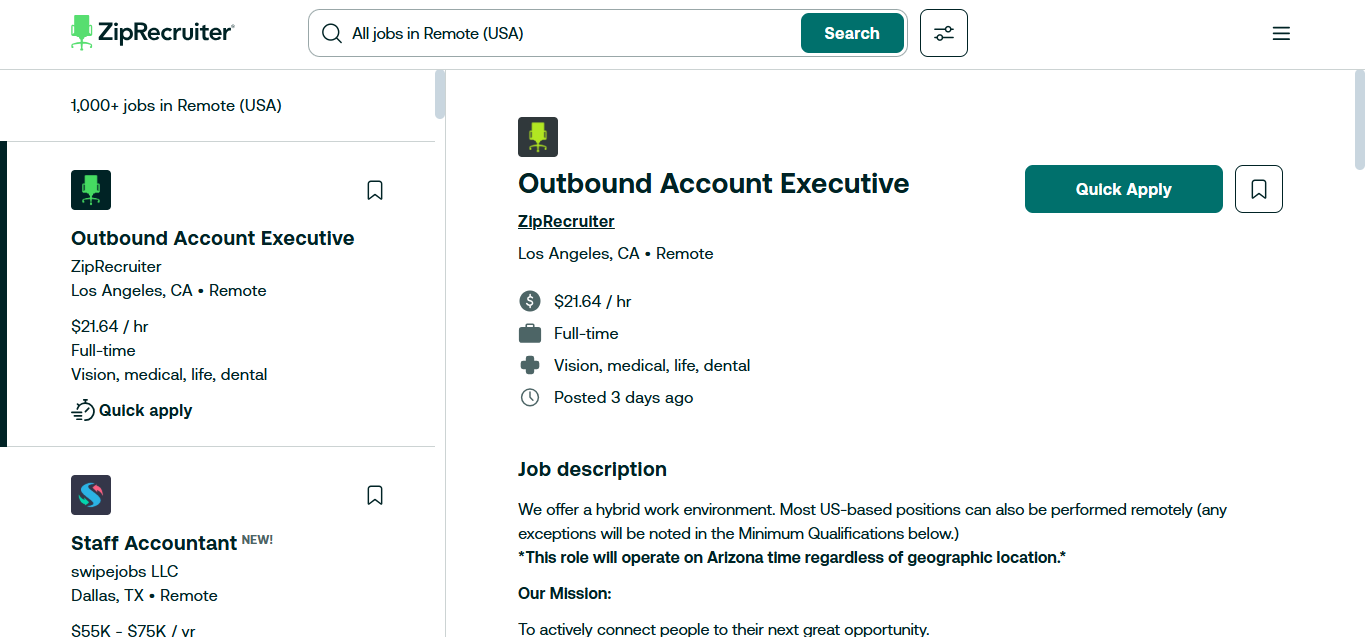The height and width of the screenshot is (637, 1365).
Task: Click the Quick apply stopwatch icon
Action: click(x=83, y=409)
